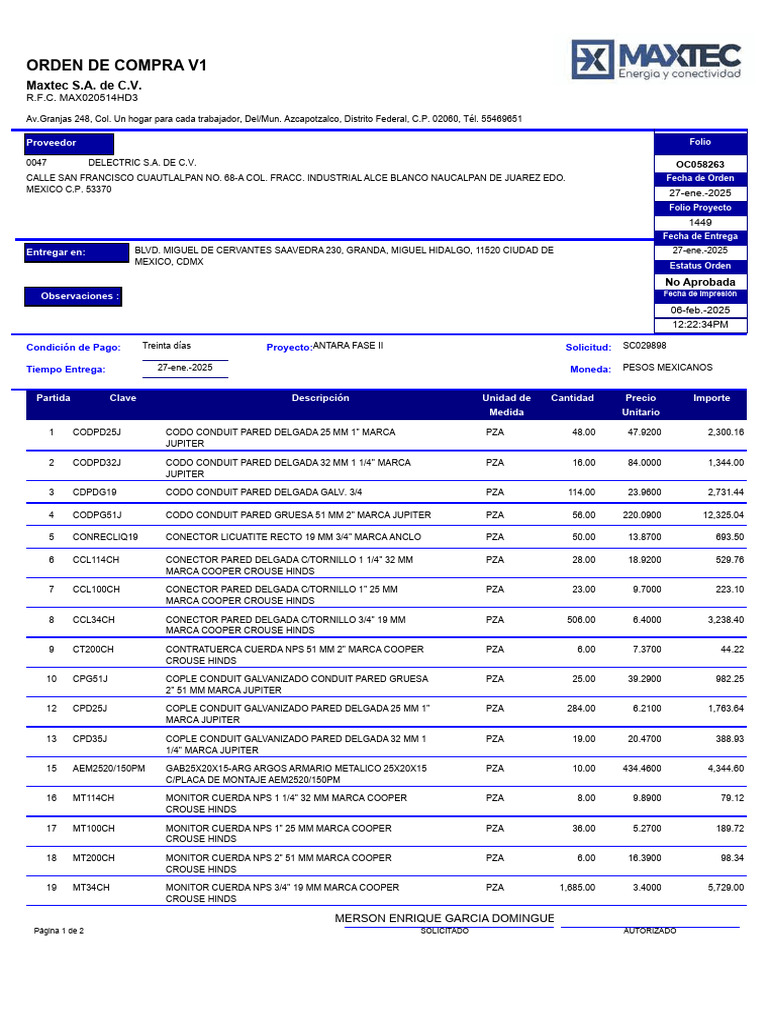Select the MT114CH item code
Screen dimensions: 768x1024
[93, 798]
